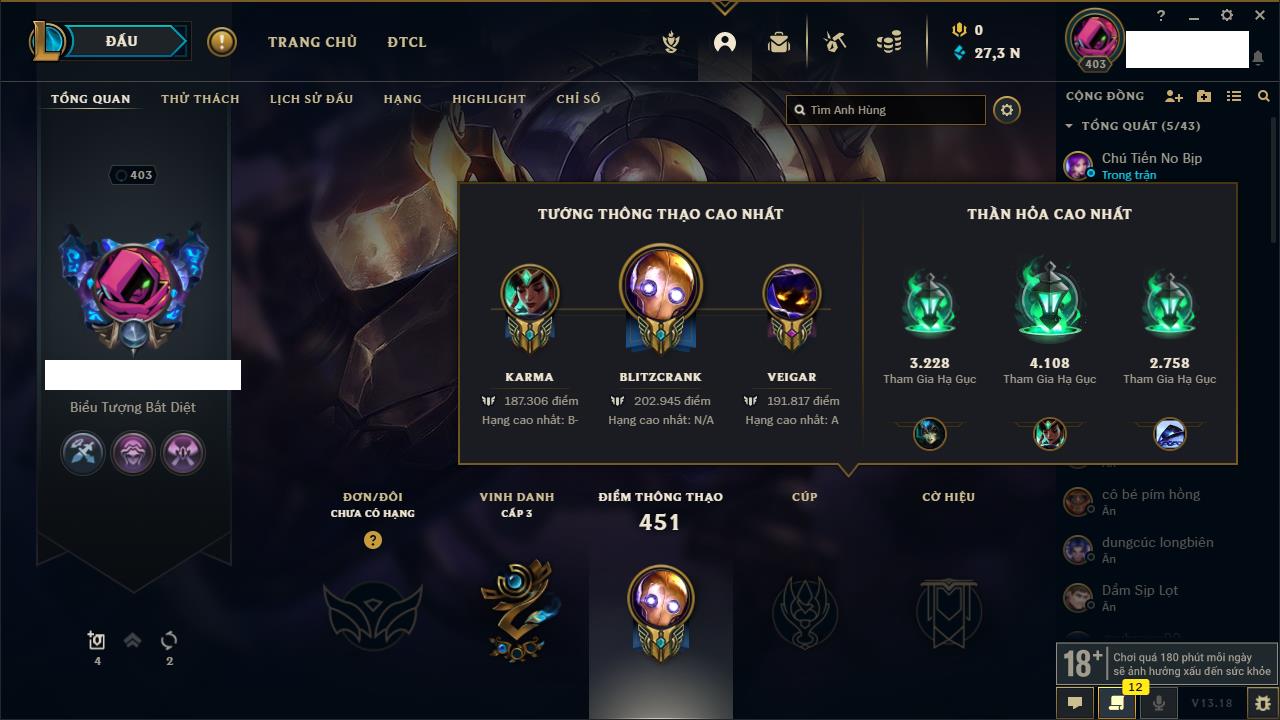Viewport: 1280px width, 720px height.
Task: Click the yellow exclamation alert icon
Action: click(x=222, y=42)
